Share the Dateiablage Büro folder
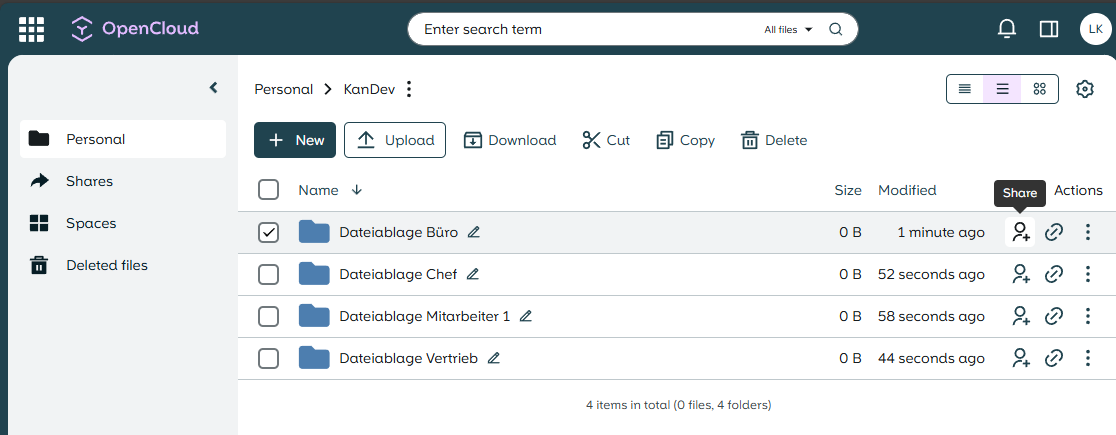Viewport: 1116px width, 435px height. tap(1020, 232)
